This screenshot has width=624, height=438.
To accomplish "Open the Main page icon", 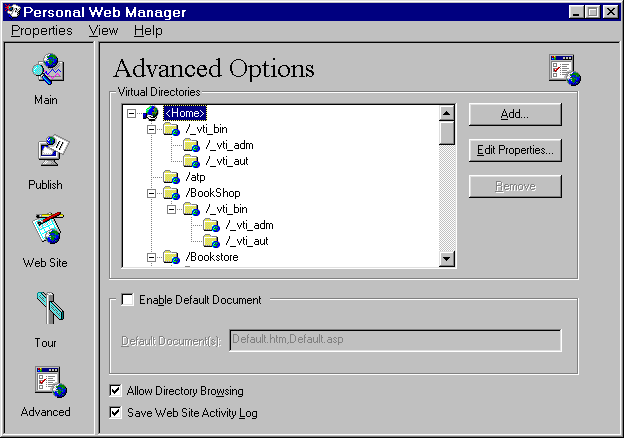I will [48, 69].
